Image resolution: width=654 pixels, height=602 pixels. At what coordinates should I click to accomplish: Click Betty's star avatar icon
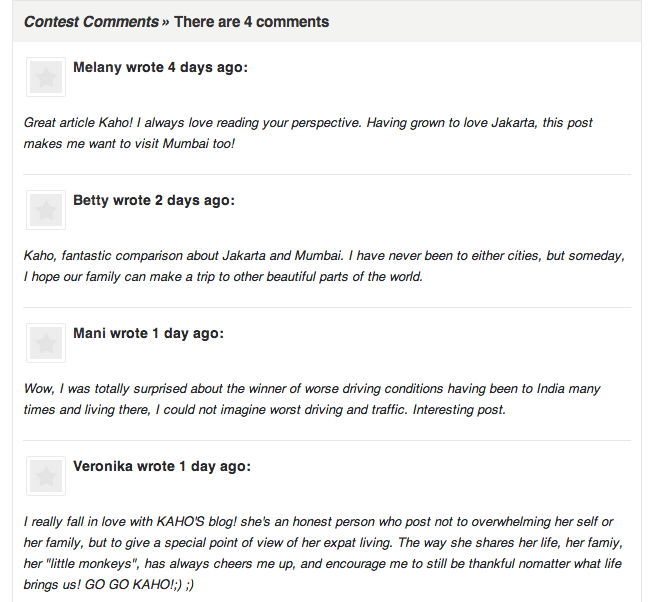[46, 210]
